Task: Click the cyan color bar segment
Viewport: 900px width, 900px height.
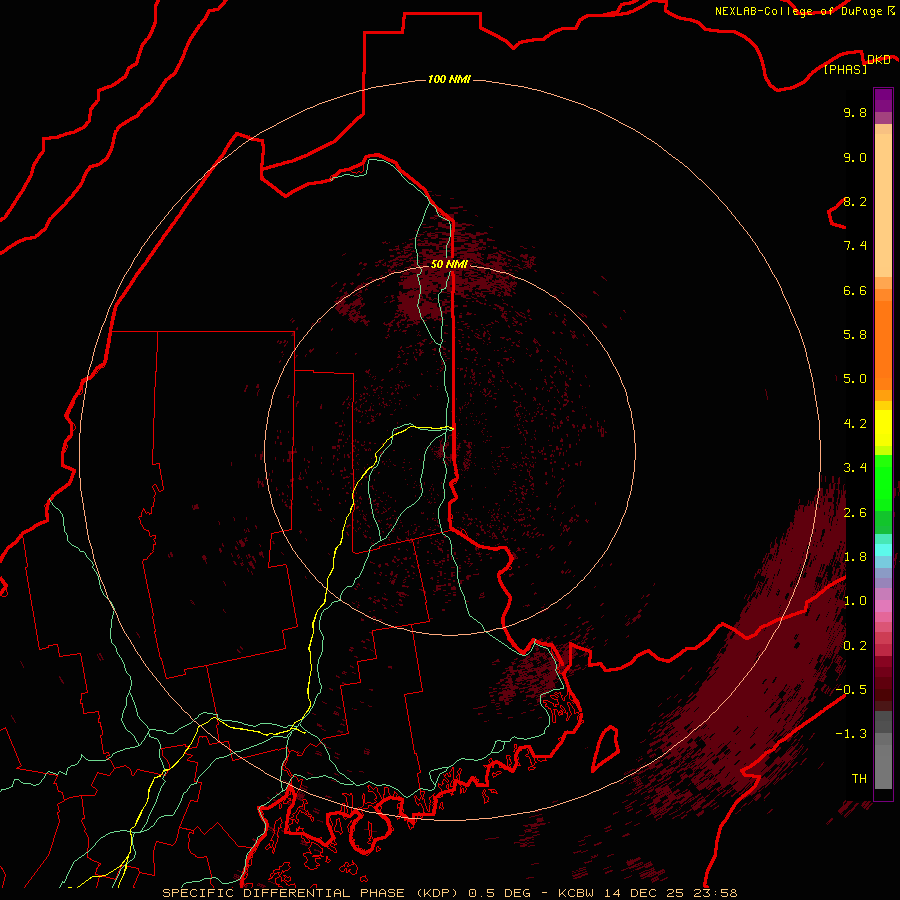Action: pyautogui.click(x=883, y=550)
